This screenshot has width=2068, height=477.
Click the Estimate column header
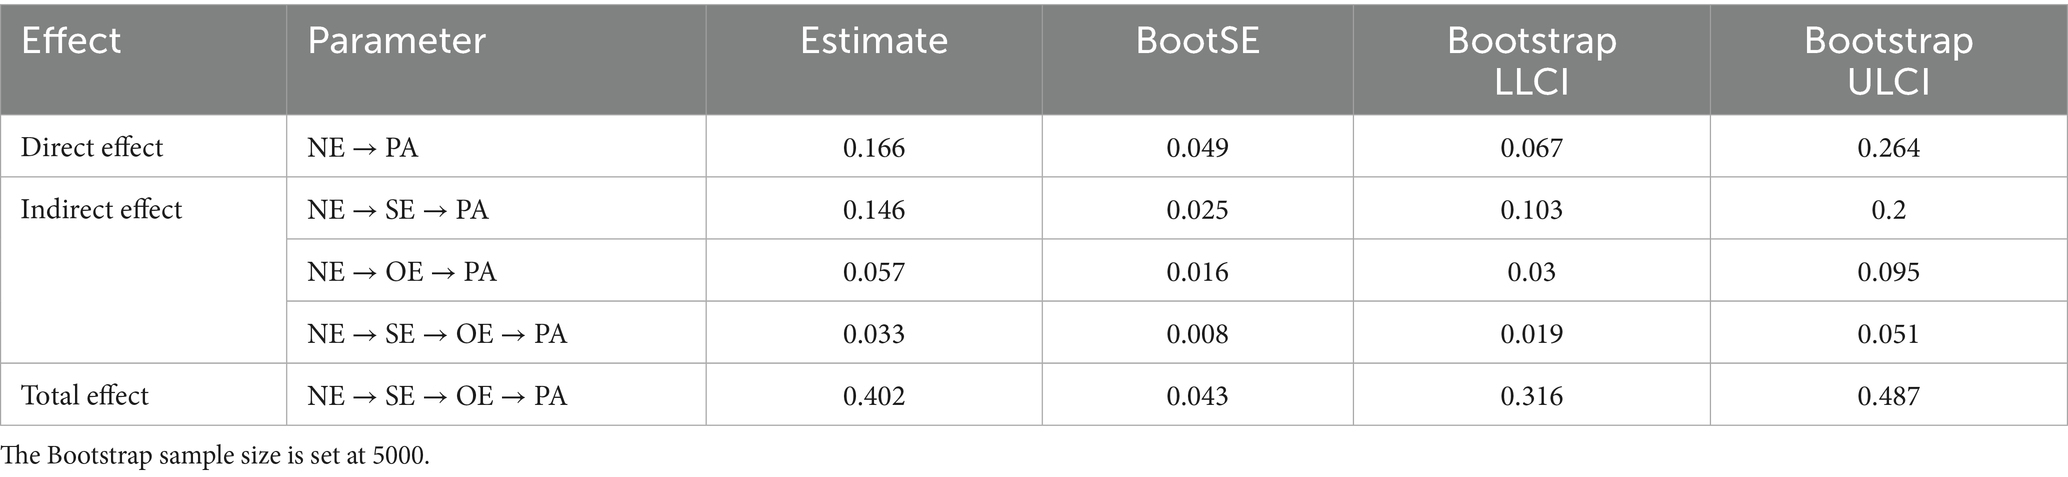pyautogui.click(x=873, y=41)
